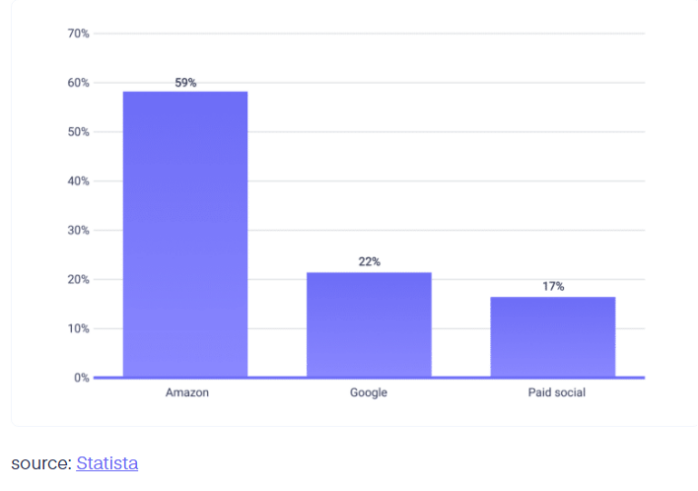Select the 60% y-axis tick label
698x491 pixels.
pos(78,83)
